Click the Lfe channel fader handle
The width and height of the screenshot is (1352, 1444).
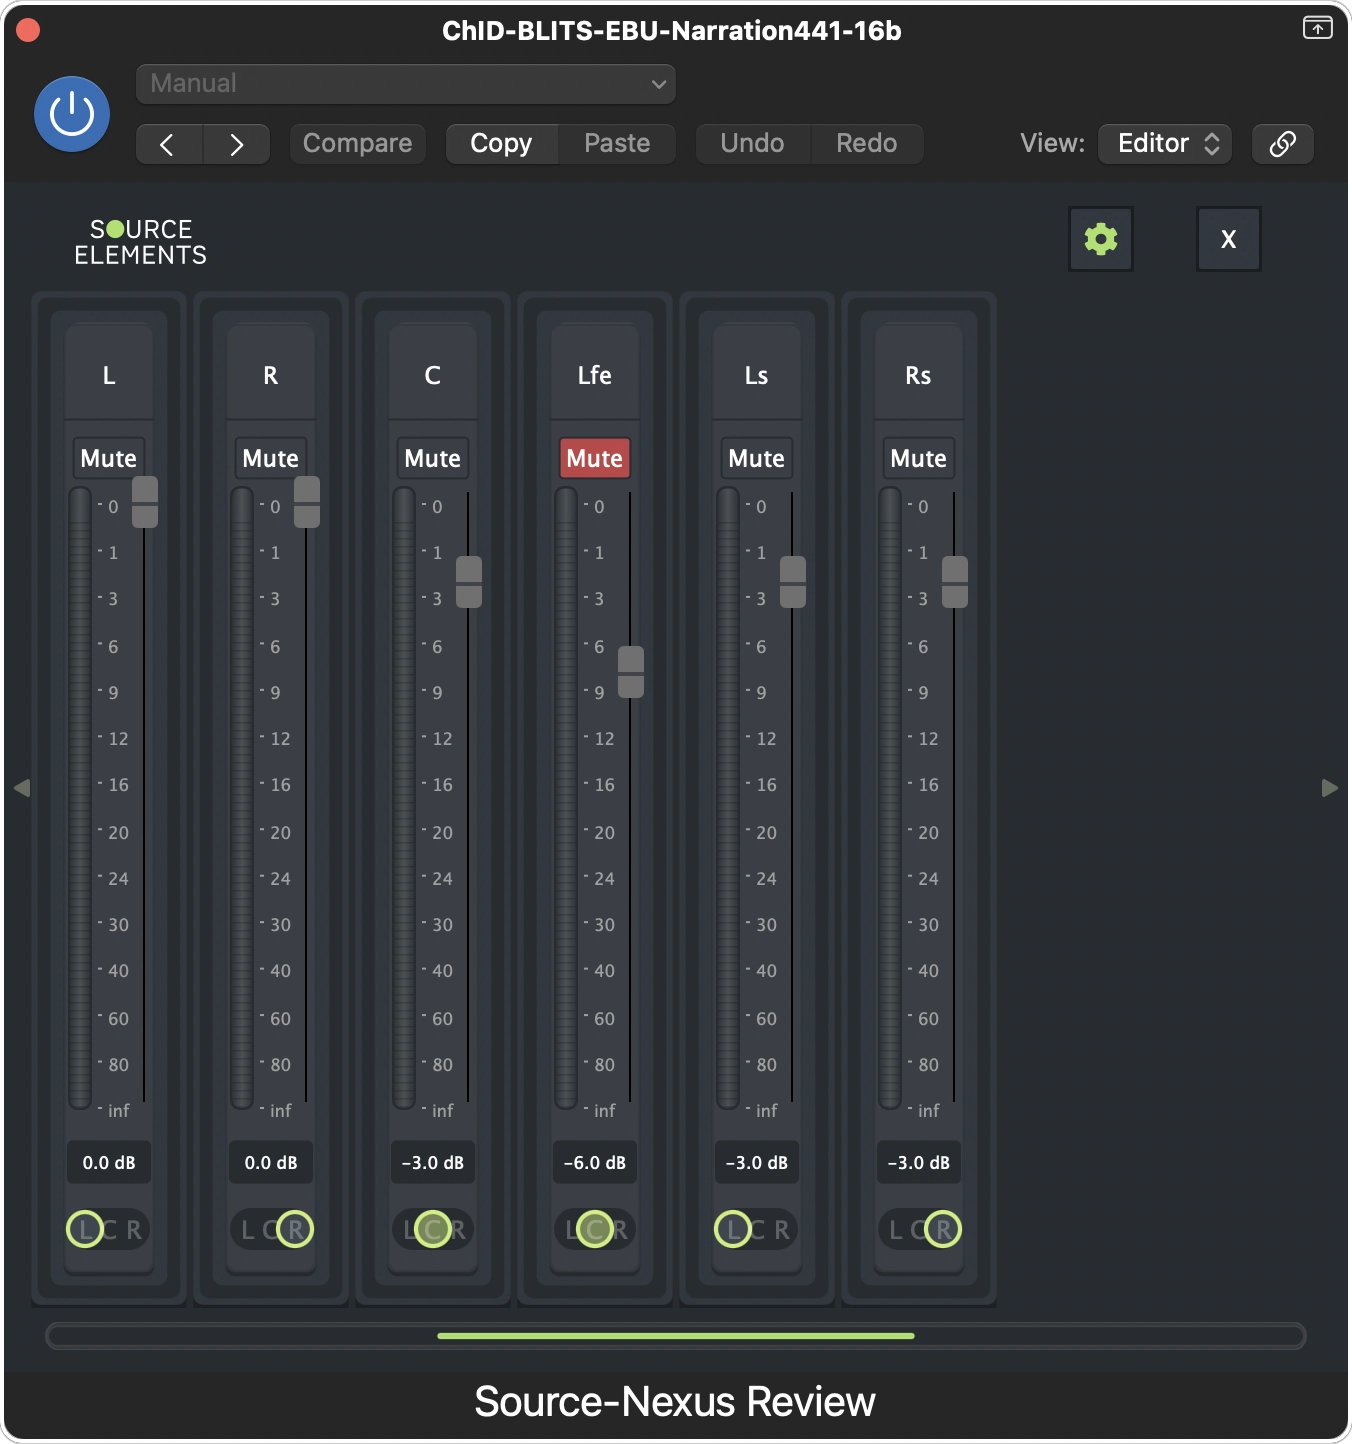(631, 672)
